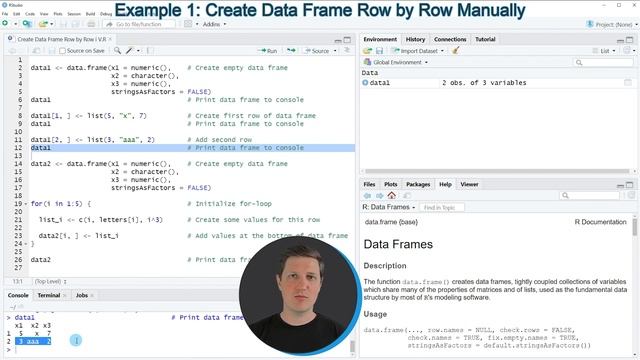Click the create project icon
Viewport: 640px width, 360px height.
(x=27, y=24)
